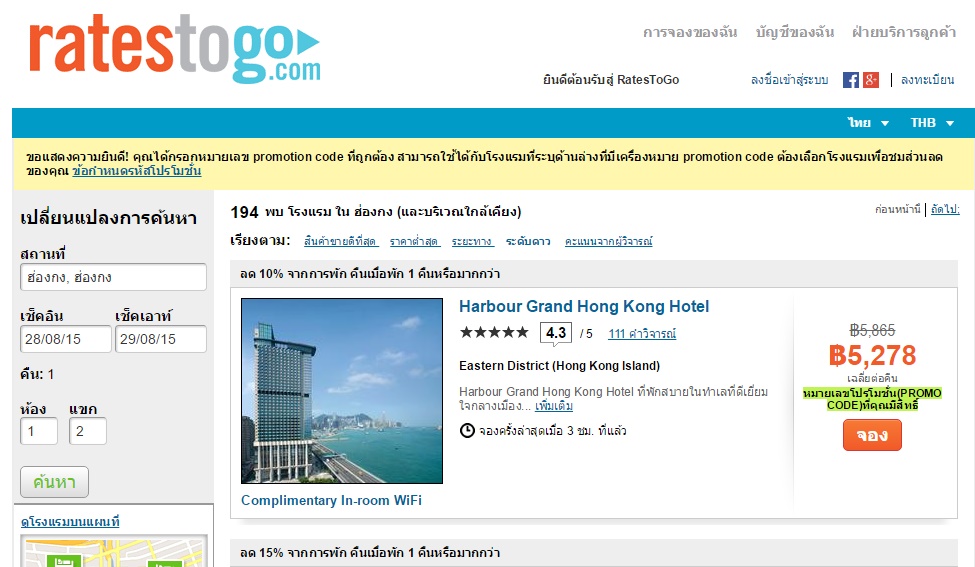This screenshot has height=567, width=975.
Task: Click the สถานที่ location input field
Action: (113, 277)
